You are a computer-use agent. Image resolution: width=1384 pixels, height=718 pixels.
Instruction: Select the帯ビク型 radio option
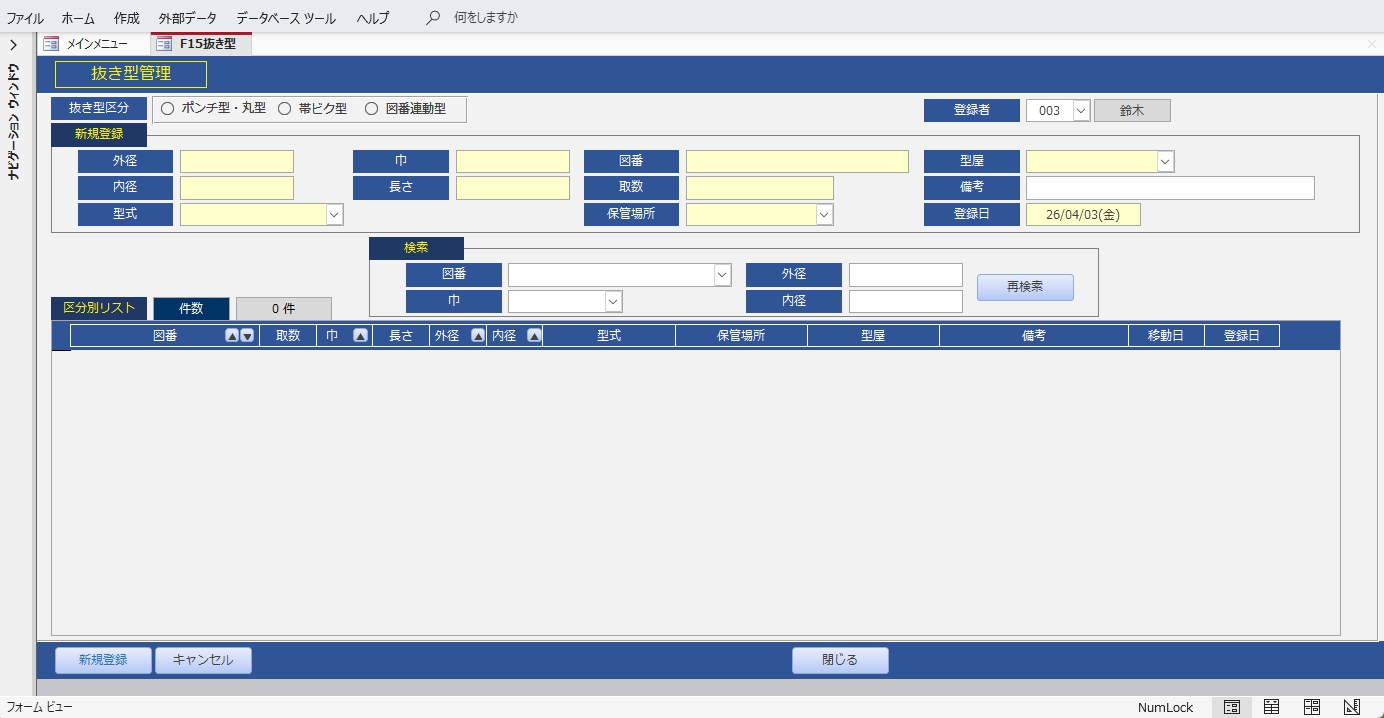point(285,109)
